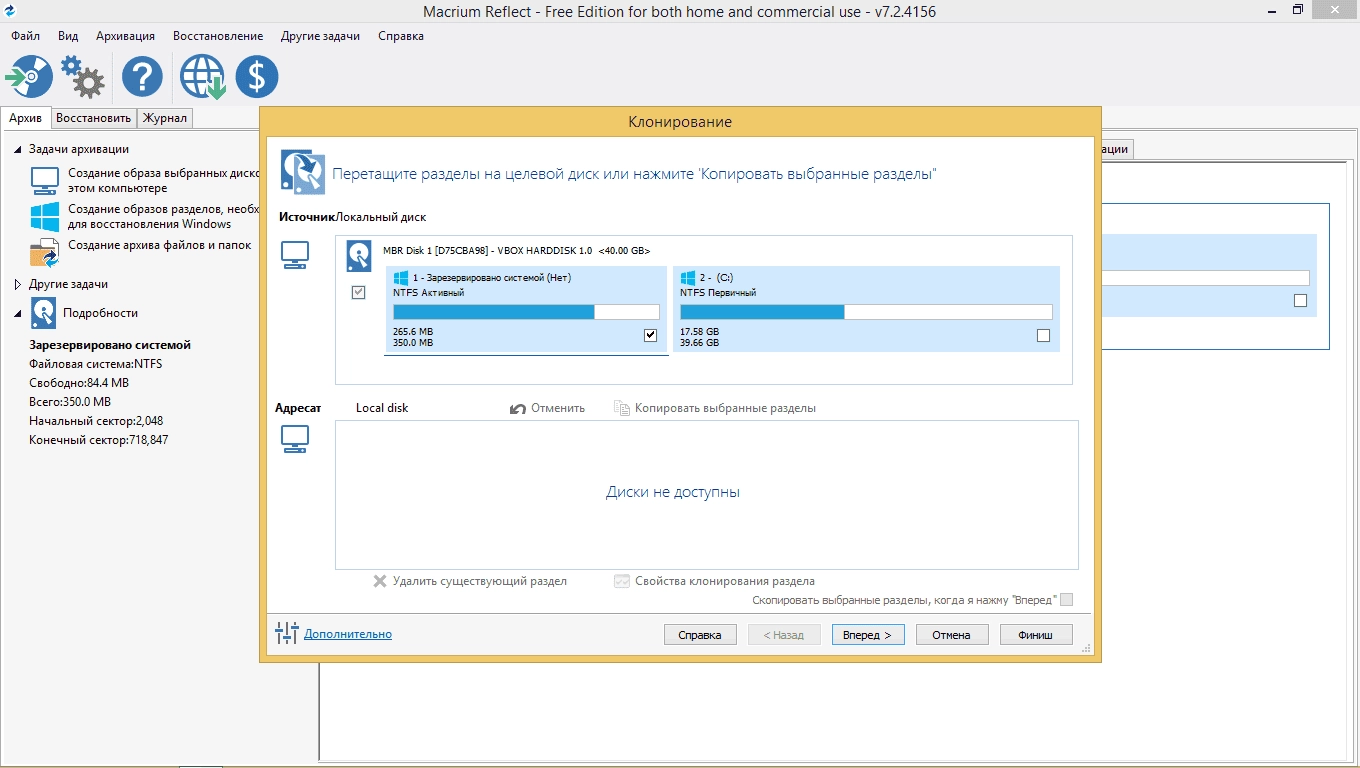This screenshot has width=1360, height=768.
Task: Select the Зарезервировано системой partition block
Action: [526, 309]
